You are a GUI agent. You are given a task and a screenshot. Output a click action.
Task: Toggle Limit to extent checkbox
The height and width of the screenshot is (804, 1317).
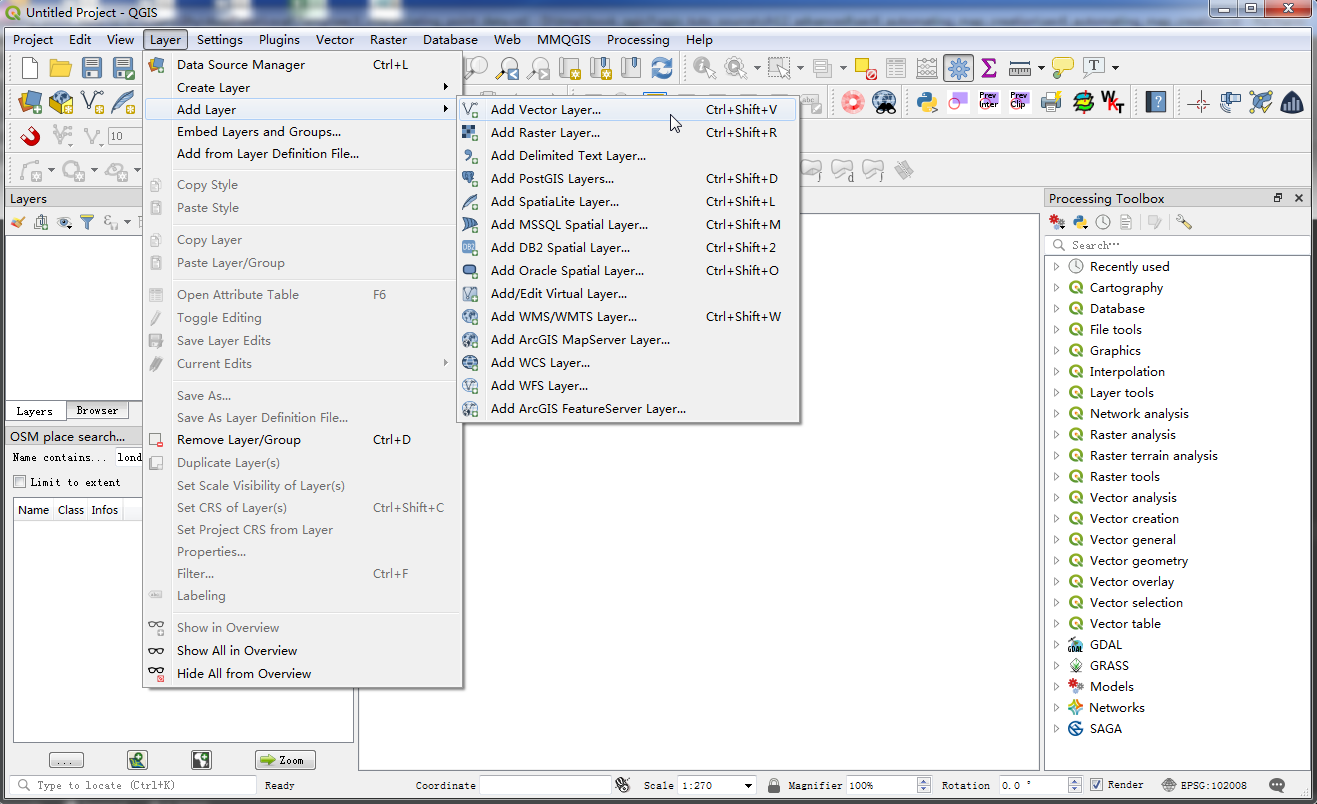(19, 482)
